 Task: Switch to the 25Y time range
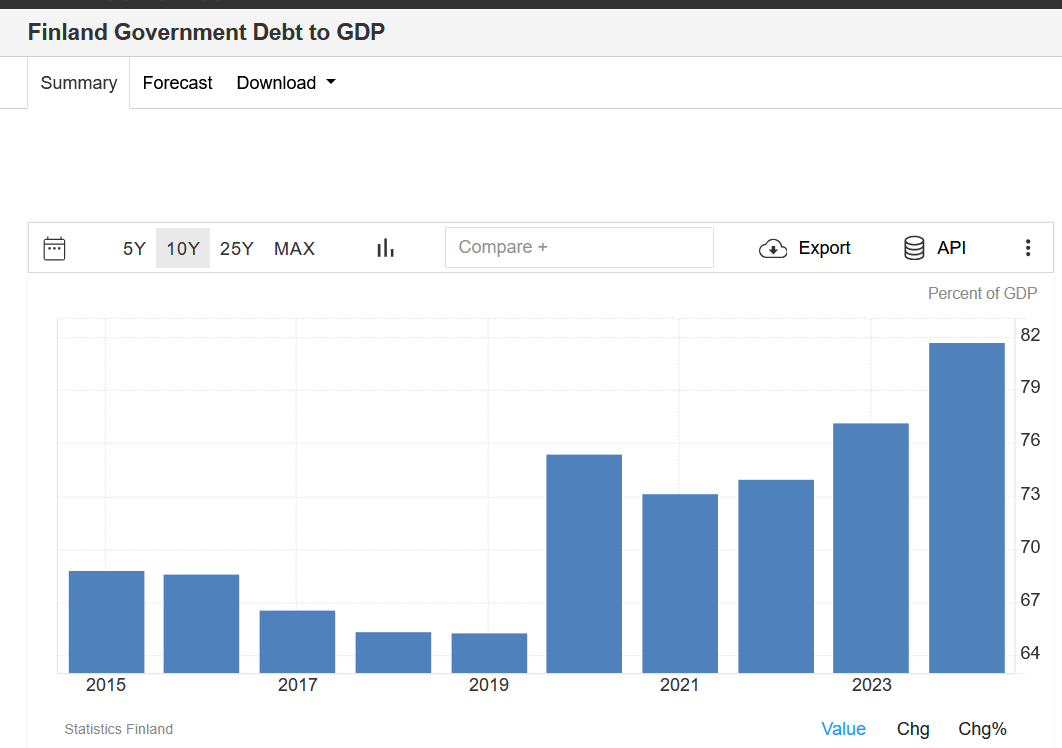click(x=237, y=248)
